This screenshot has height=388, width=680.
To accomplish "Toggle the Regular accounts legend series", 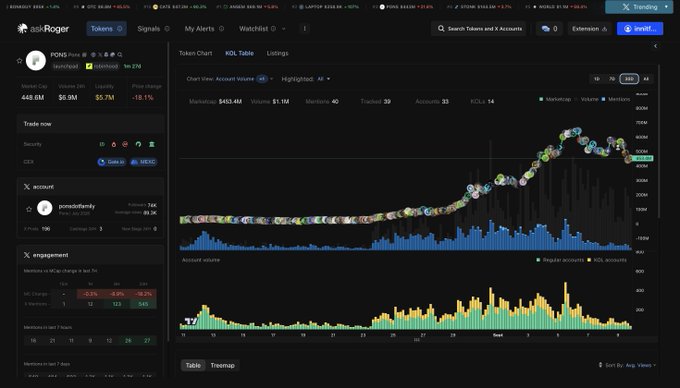I will tap(560, 260).
